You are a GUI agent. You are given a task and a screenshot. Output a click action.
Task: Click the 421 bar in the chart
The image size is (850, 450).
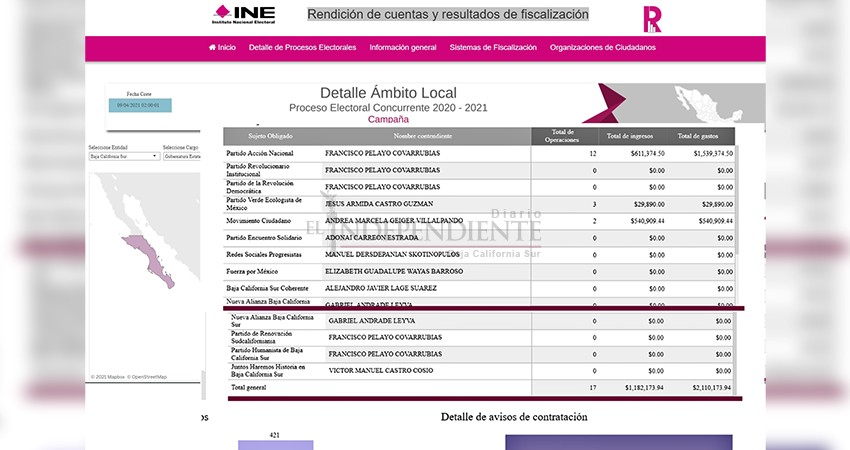click(x=275, y=445)
